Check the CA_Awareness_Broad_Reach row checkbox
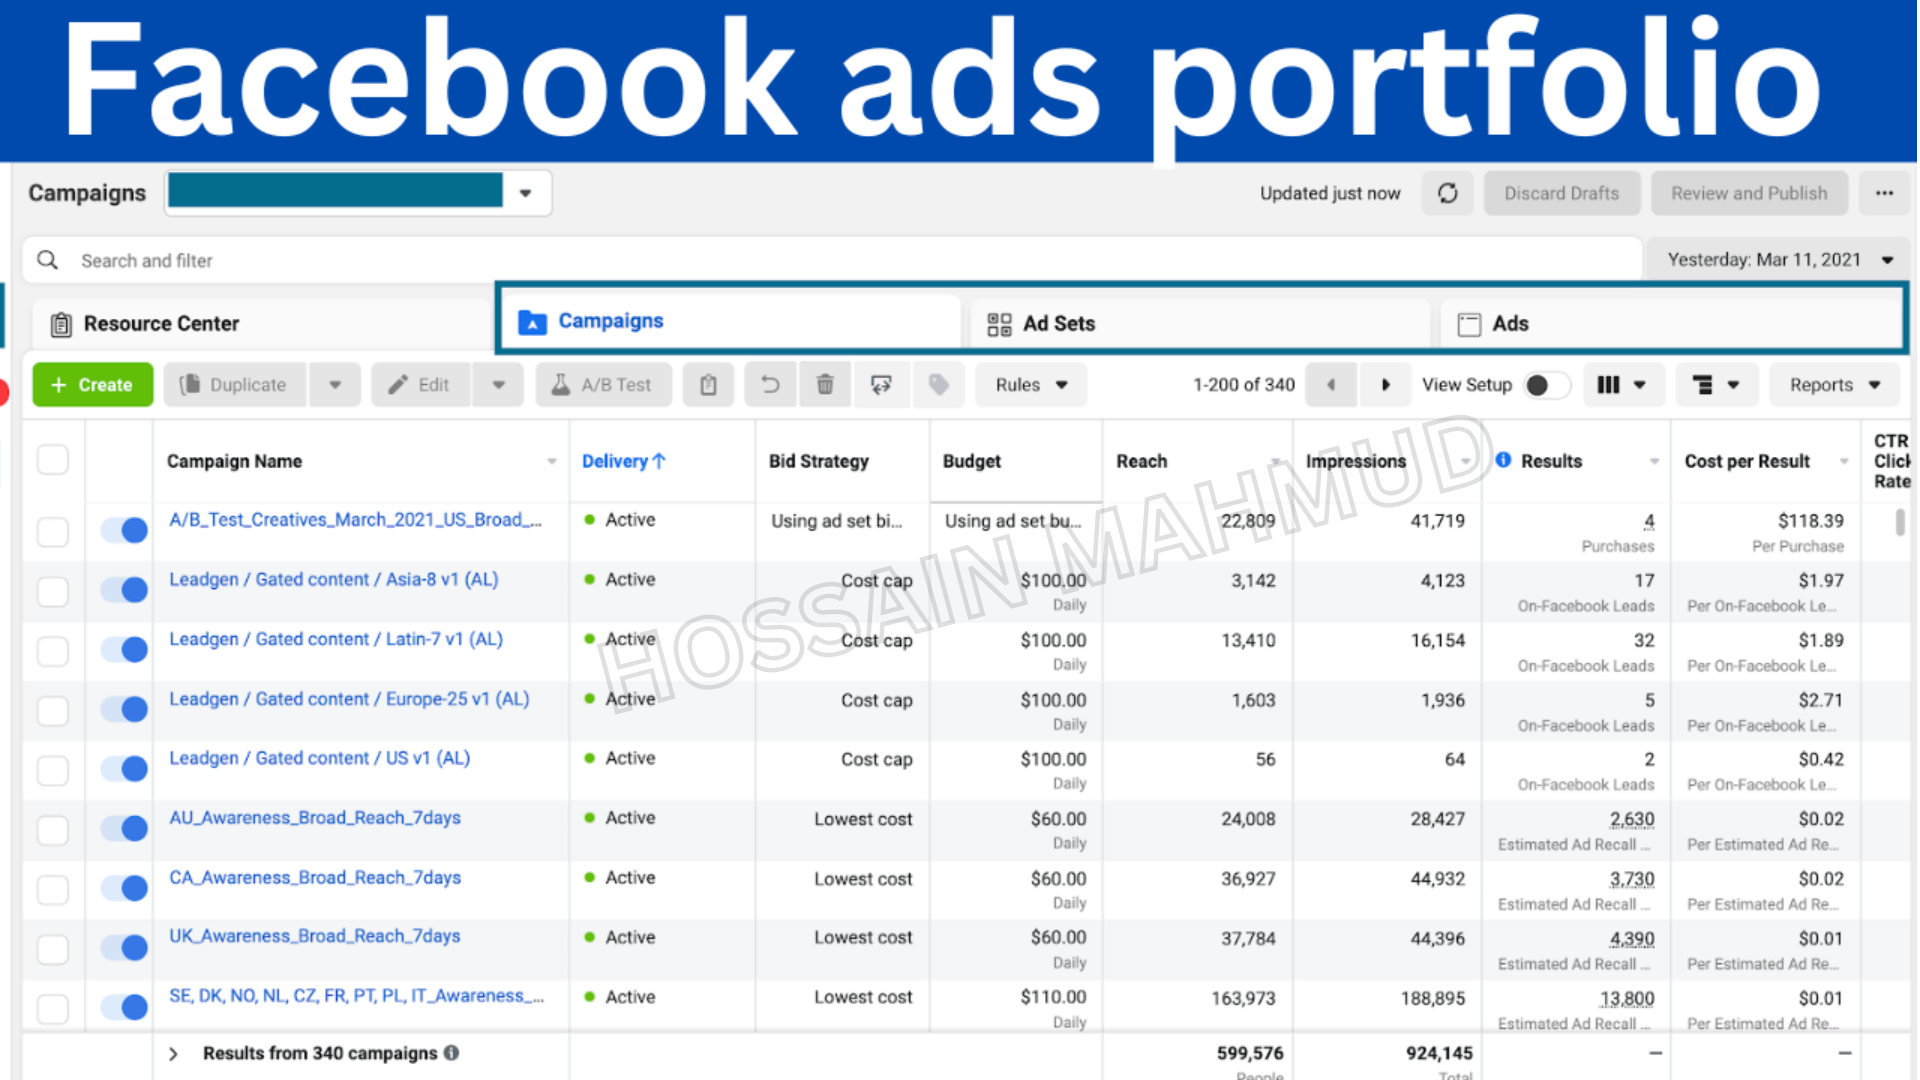 click(53, 890)
